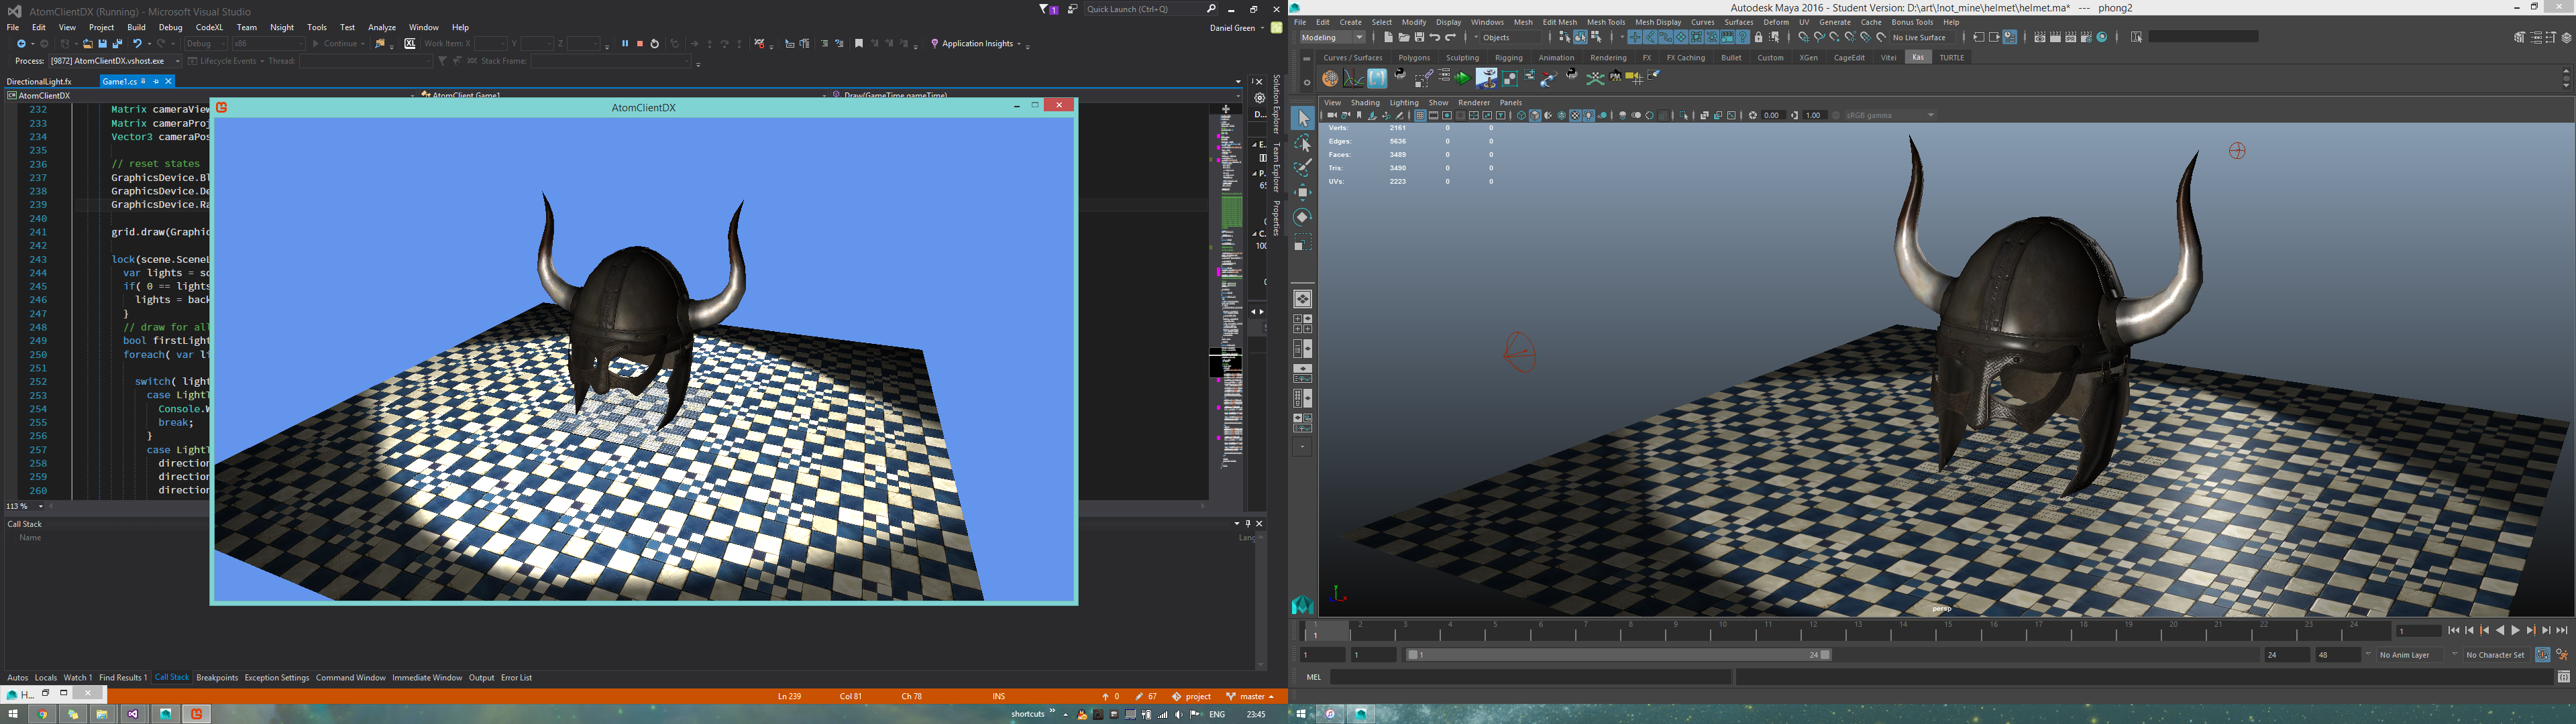Click frame 12 on Maya time slider
The height and width of the screenshot is (724, 2576).
(1813, 629)
